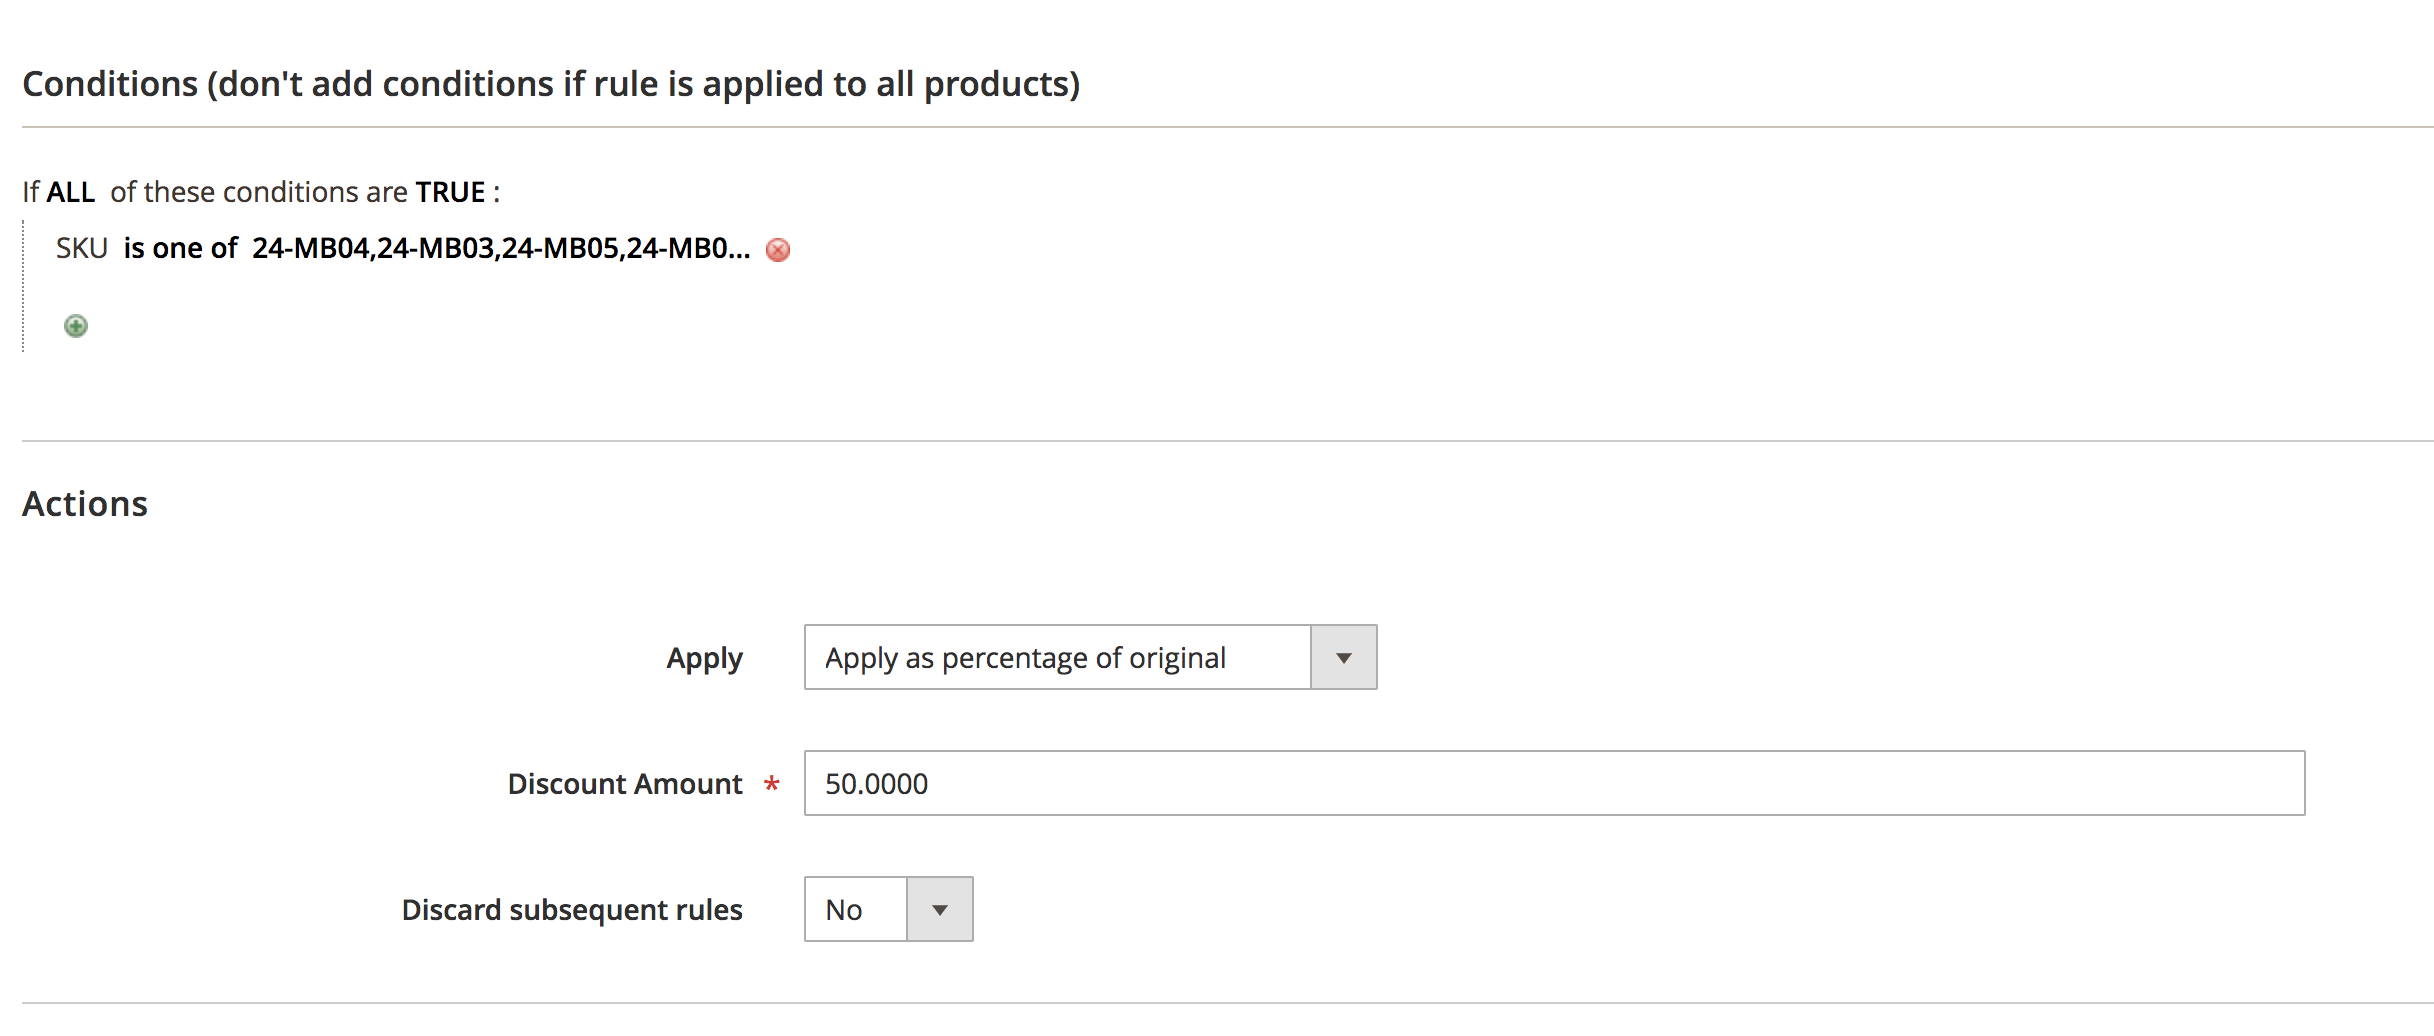Click the Apply label

(703, 657)
